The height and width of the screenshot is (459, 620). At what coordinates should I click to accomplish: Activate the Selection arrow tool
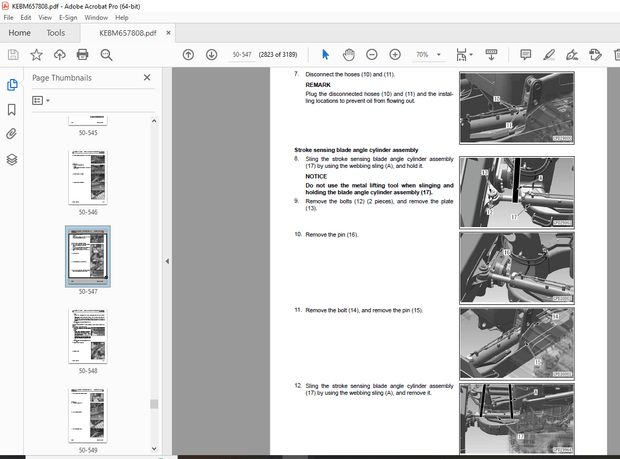tap(325, 55)
